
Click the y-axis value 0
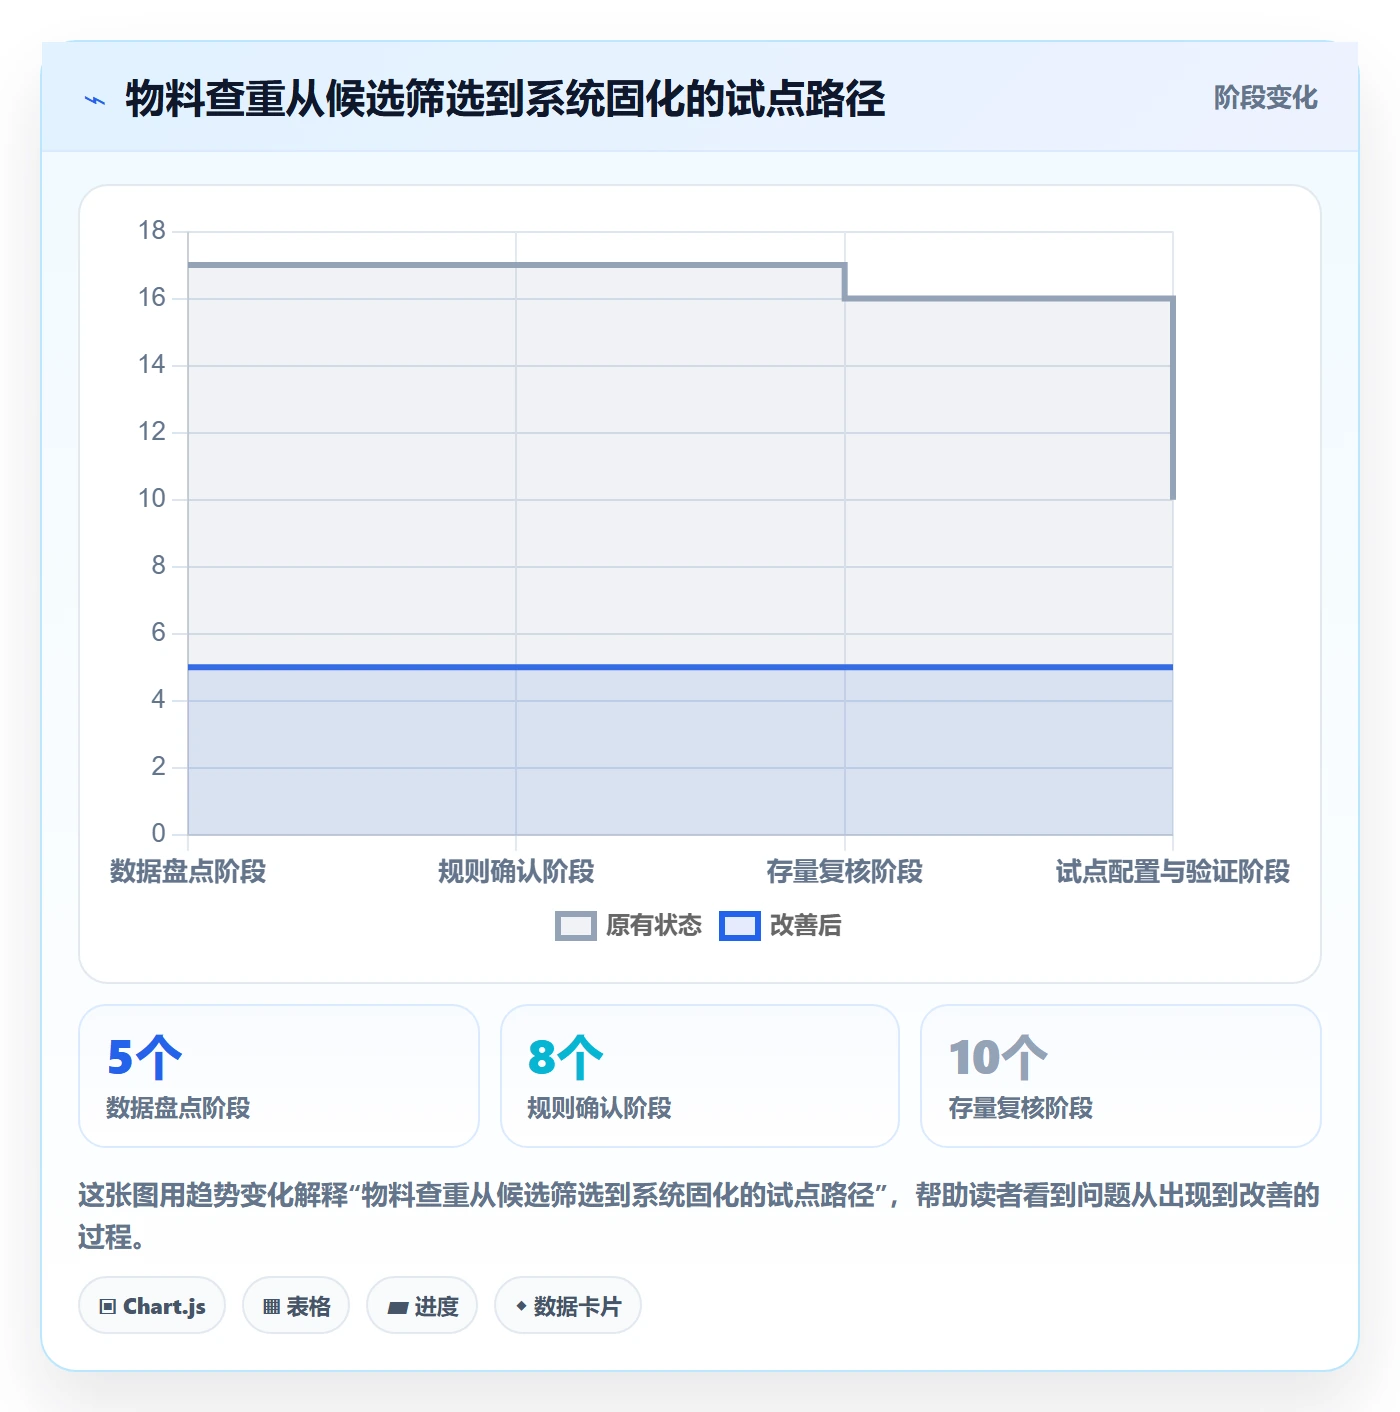point(159,833)
